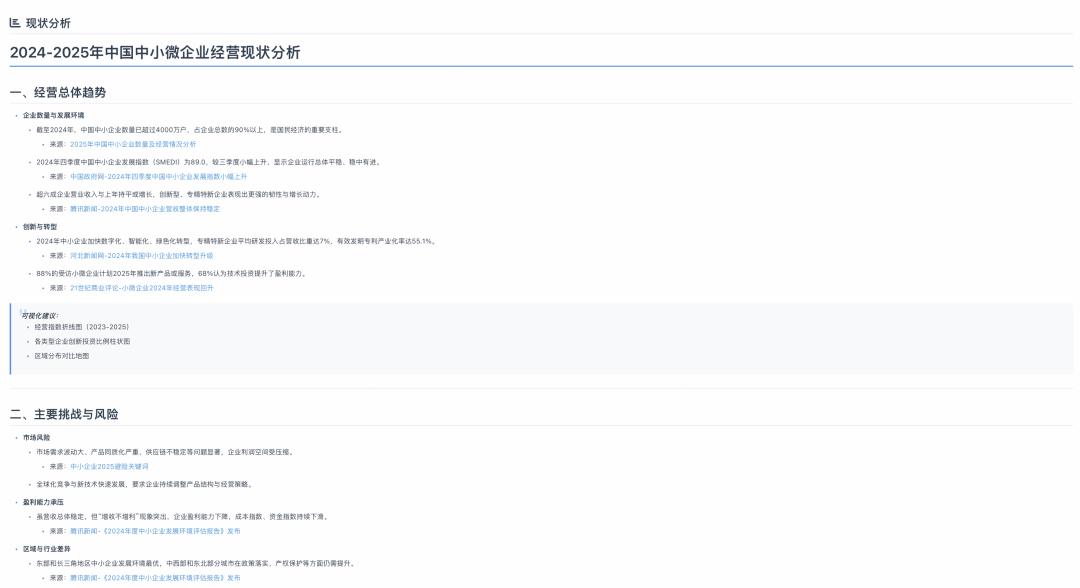Click heading 二、主要挑战与风险
Screen dimensions: 1080x588
pyautogui.click(x=64, y=414)
